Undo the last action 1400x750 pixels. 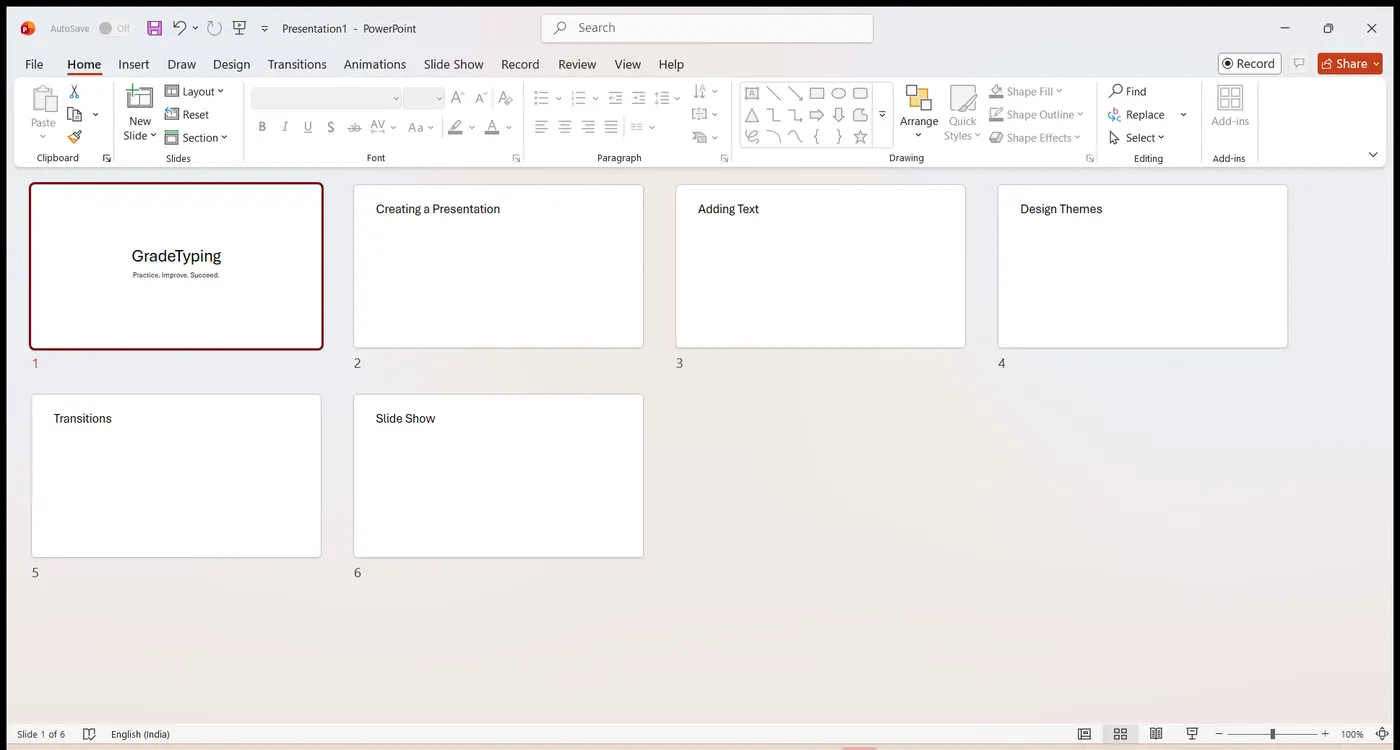[179, 28]
